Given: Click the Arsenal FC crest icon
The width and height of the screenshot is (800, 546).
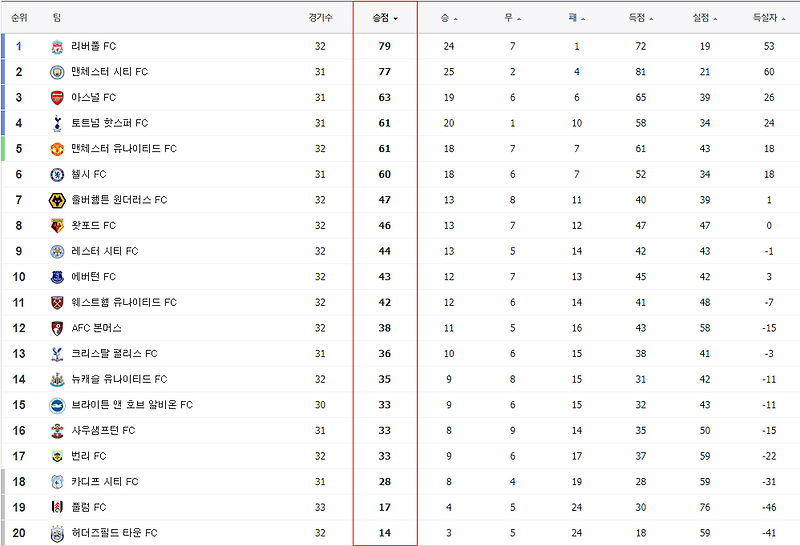Looking at the screenshot, I should tap(57, 98).
